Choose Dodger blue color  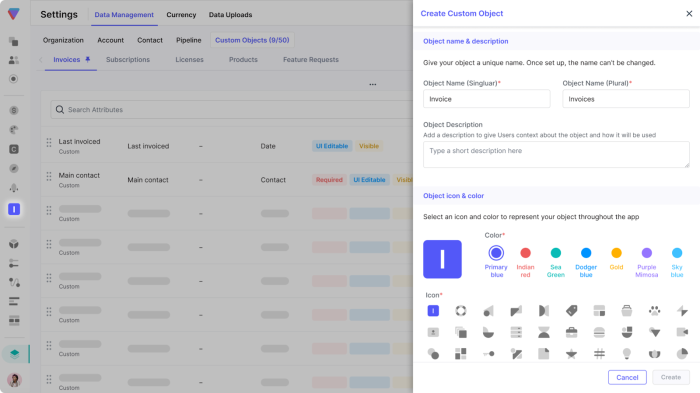tap(586, 253)
